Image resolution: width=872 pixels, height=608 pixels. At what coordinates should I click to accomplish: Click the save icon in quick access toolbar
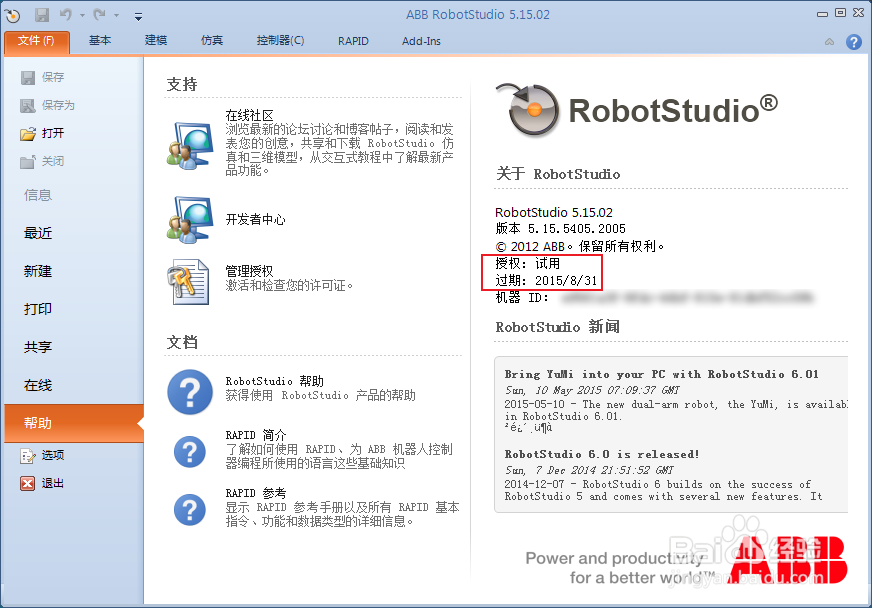click(x=42, y=15)
